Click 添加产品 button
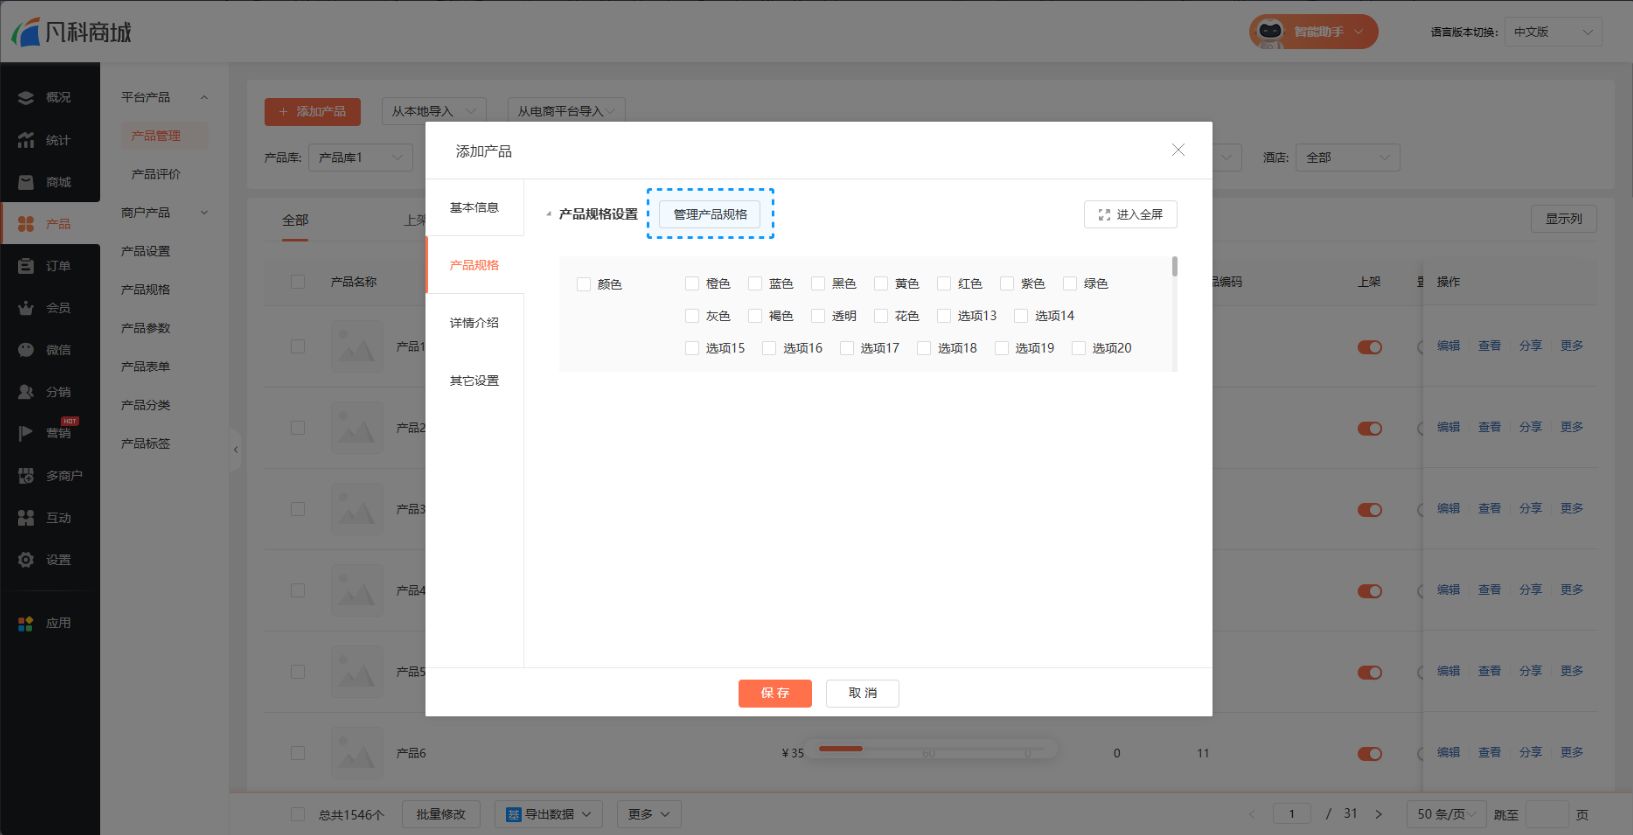 [312, 111]
